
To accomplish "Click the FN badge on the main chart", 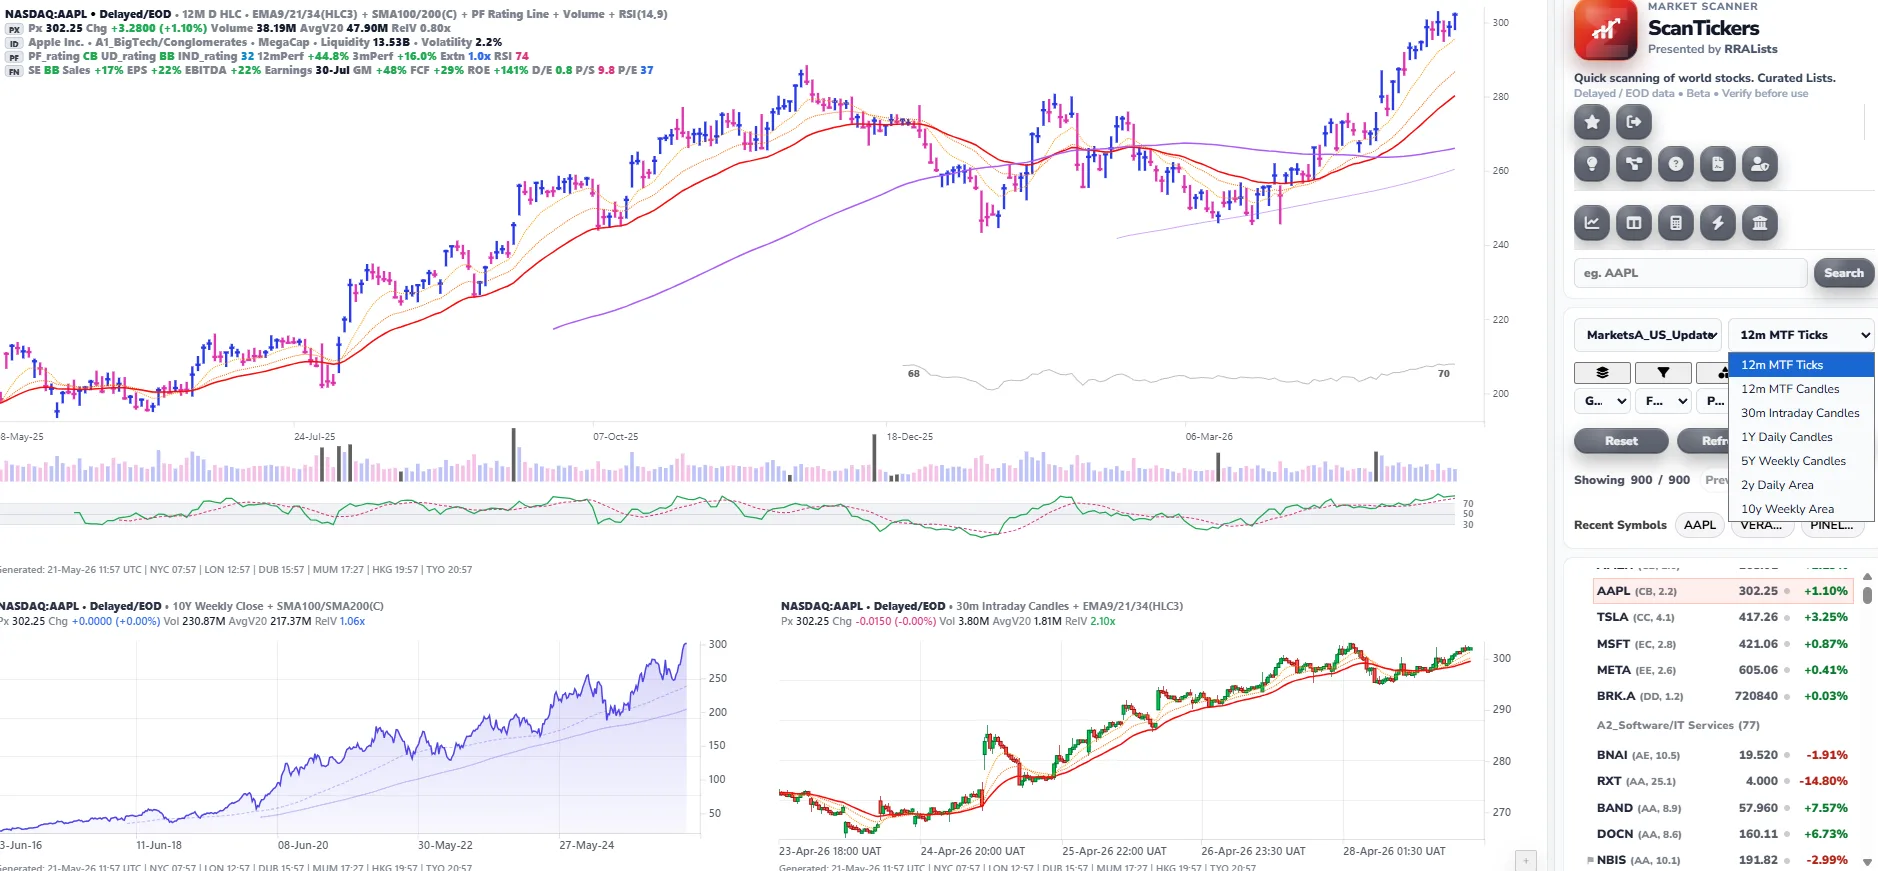I will point(14,71).
